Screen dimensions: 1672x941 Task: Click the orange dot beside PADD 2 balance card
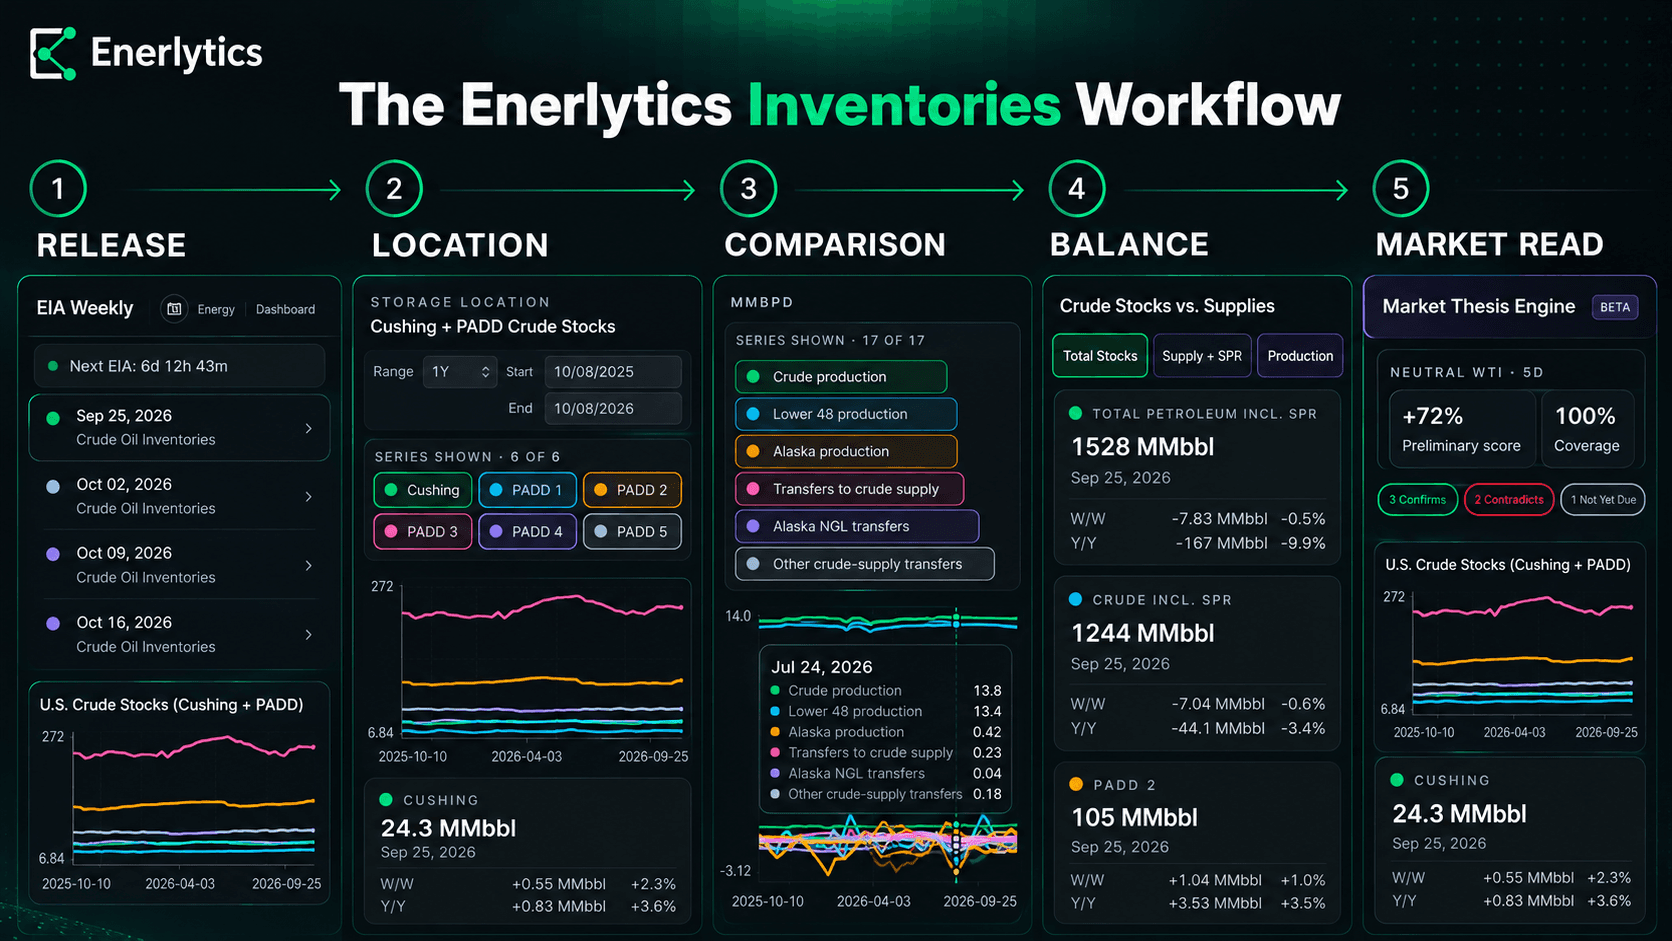pos(1076,784)
